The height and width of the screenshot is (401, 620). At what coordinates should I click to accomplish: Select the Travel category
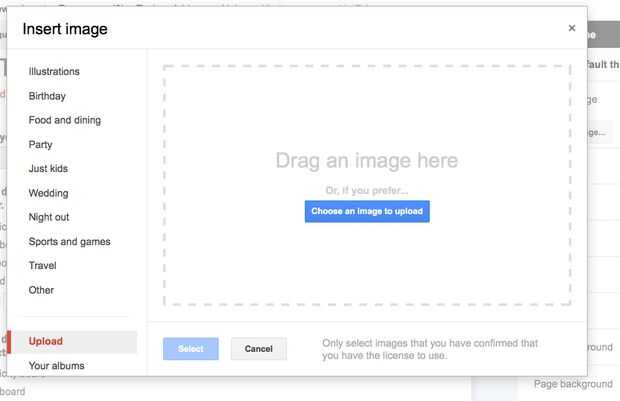pos(43,266)
